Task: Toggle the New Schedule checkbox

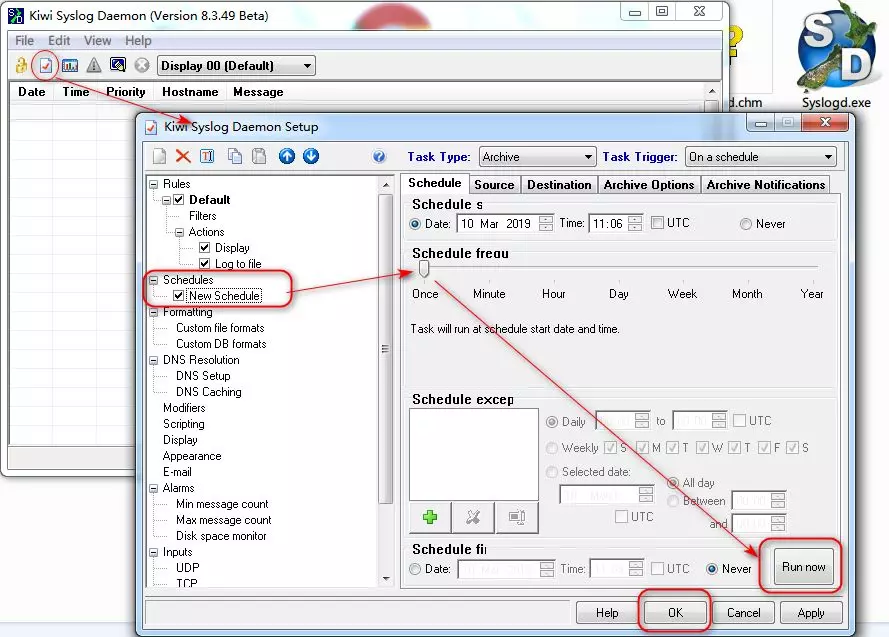Action: (179, 295)
